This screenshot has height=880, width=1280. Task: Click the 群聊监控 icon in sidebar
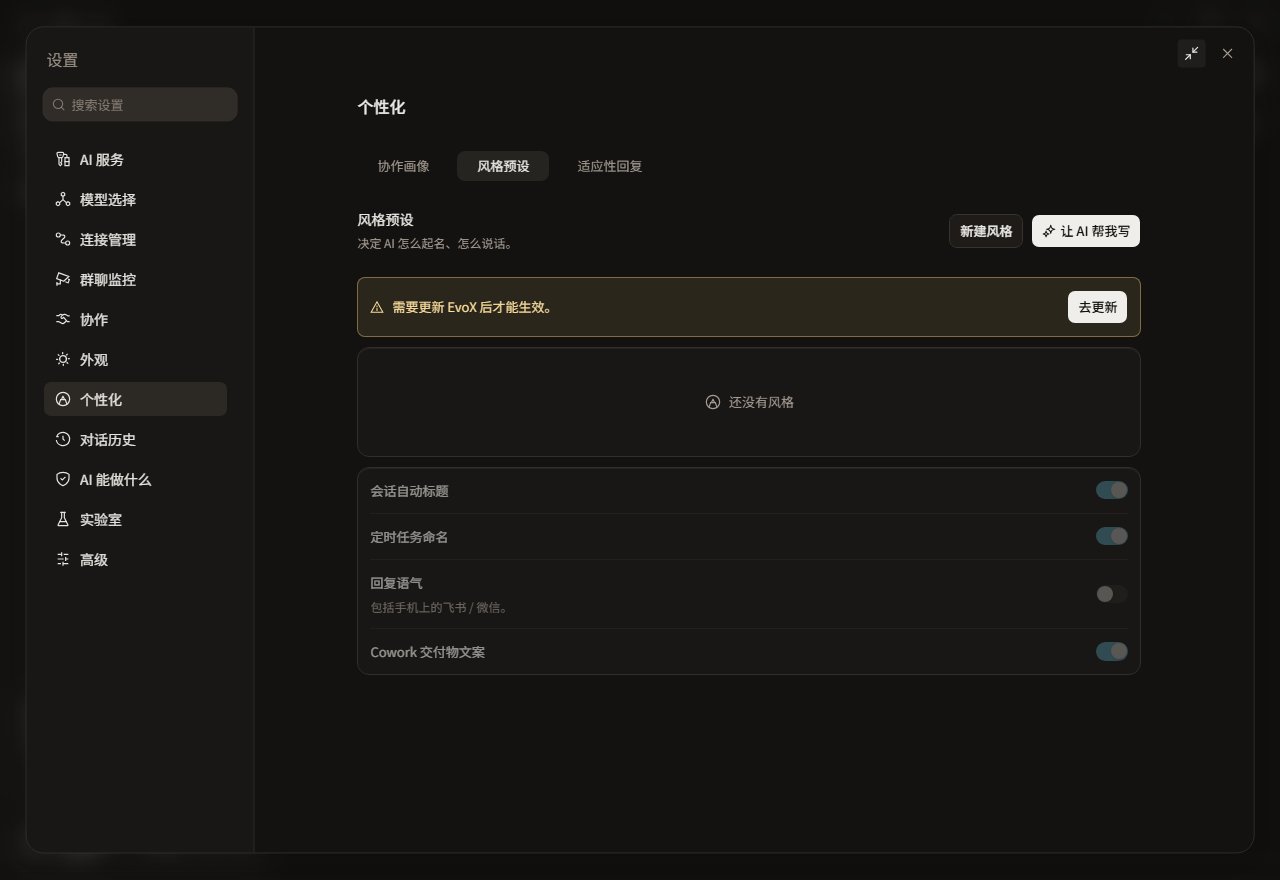tap(63, 280)
